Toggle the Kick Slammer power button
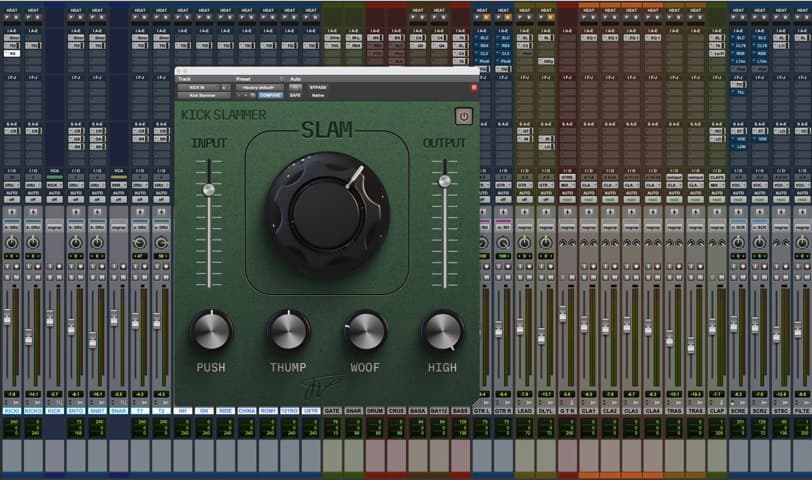 [463, 117]
